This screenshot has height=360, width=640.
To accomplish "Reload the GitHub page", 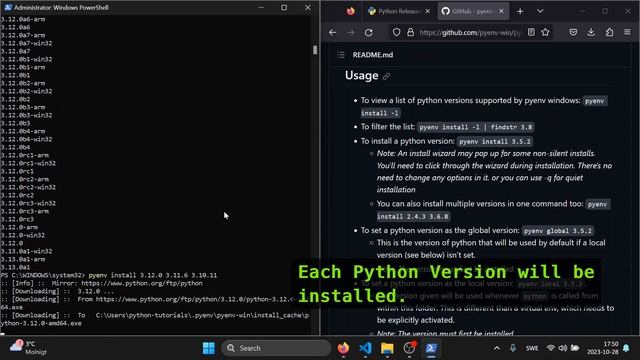I will tap(369, 32).
